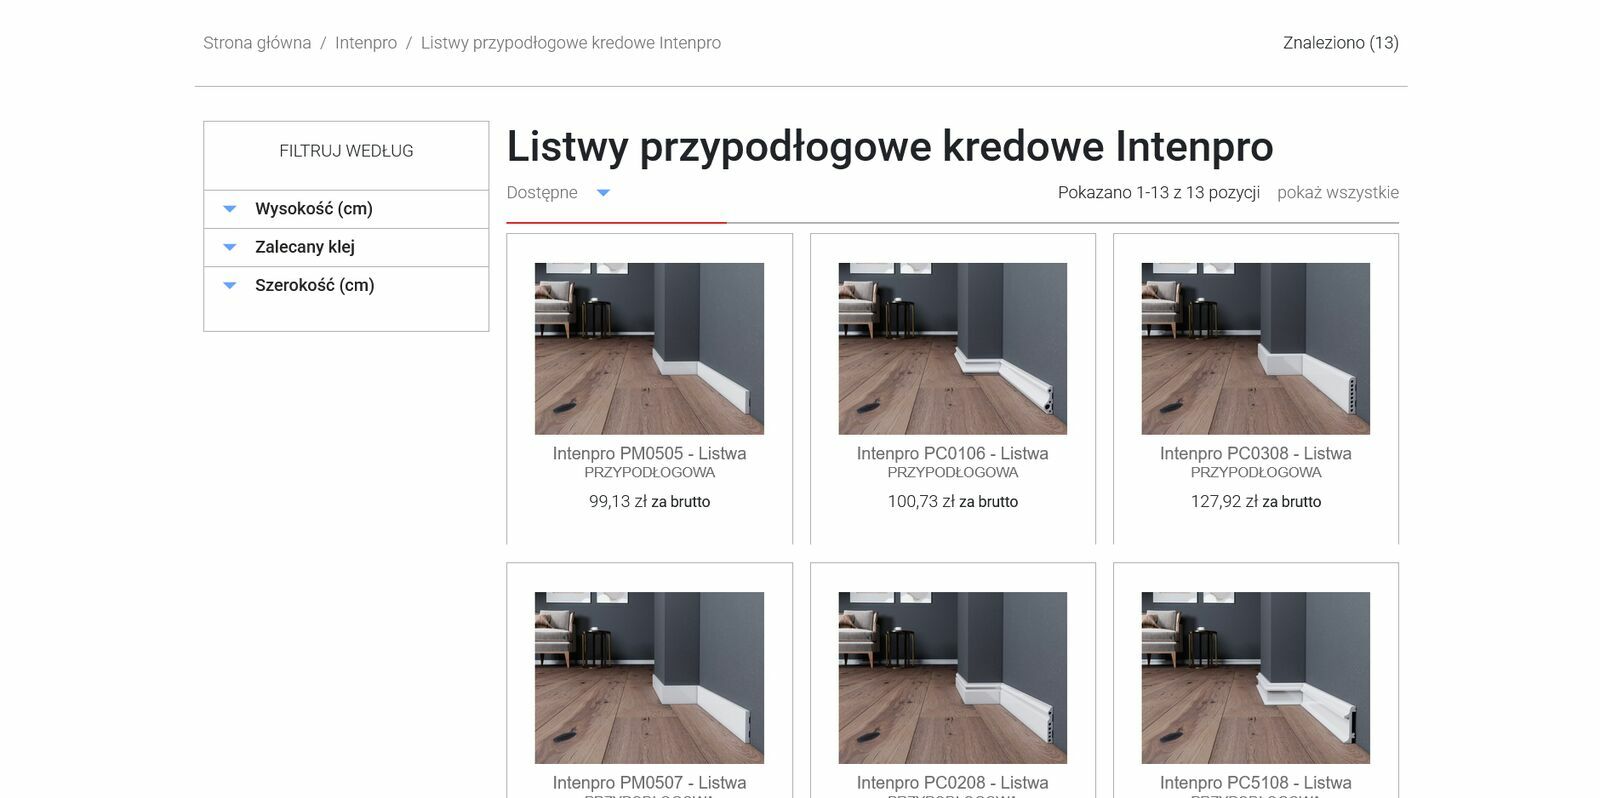This screenshot has width=1600, height=798.
Task: Click 'Znaleziono (13)' result count
Action: [x=1341, y=43]
